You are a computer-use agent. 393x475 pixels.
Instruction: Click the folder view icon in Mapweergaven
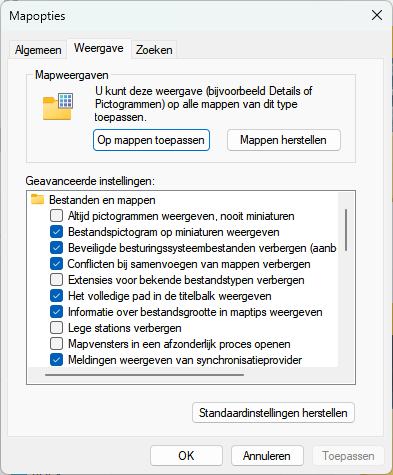58,106
